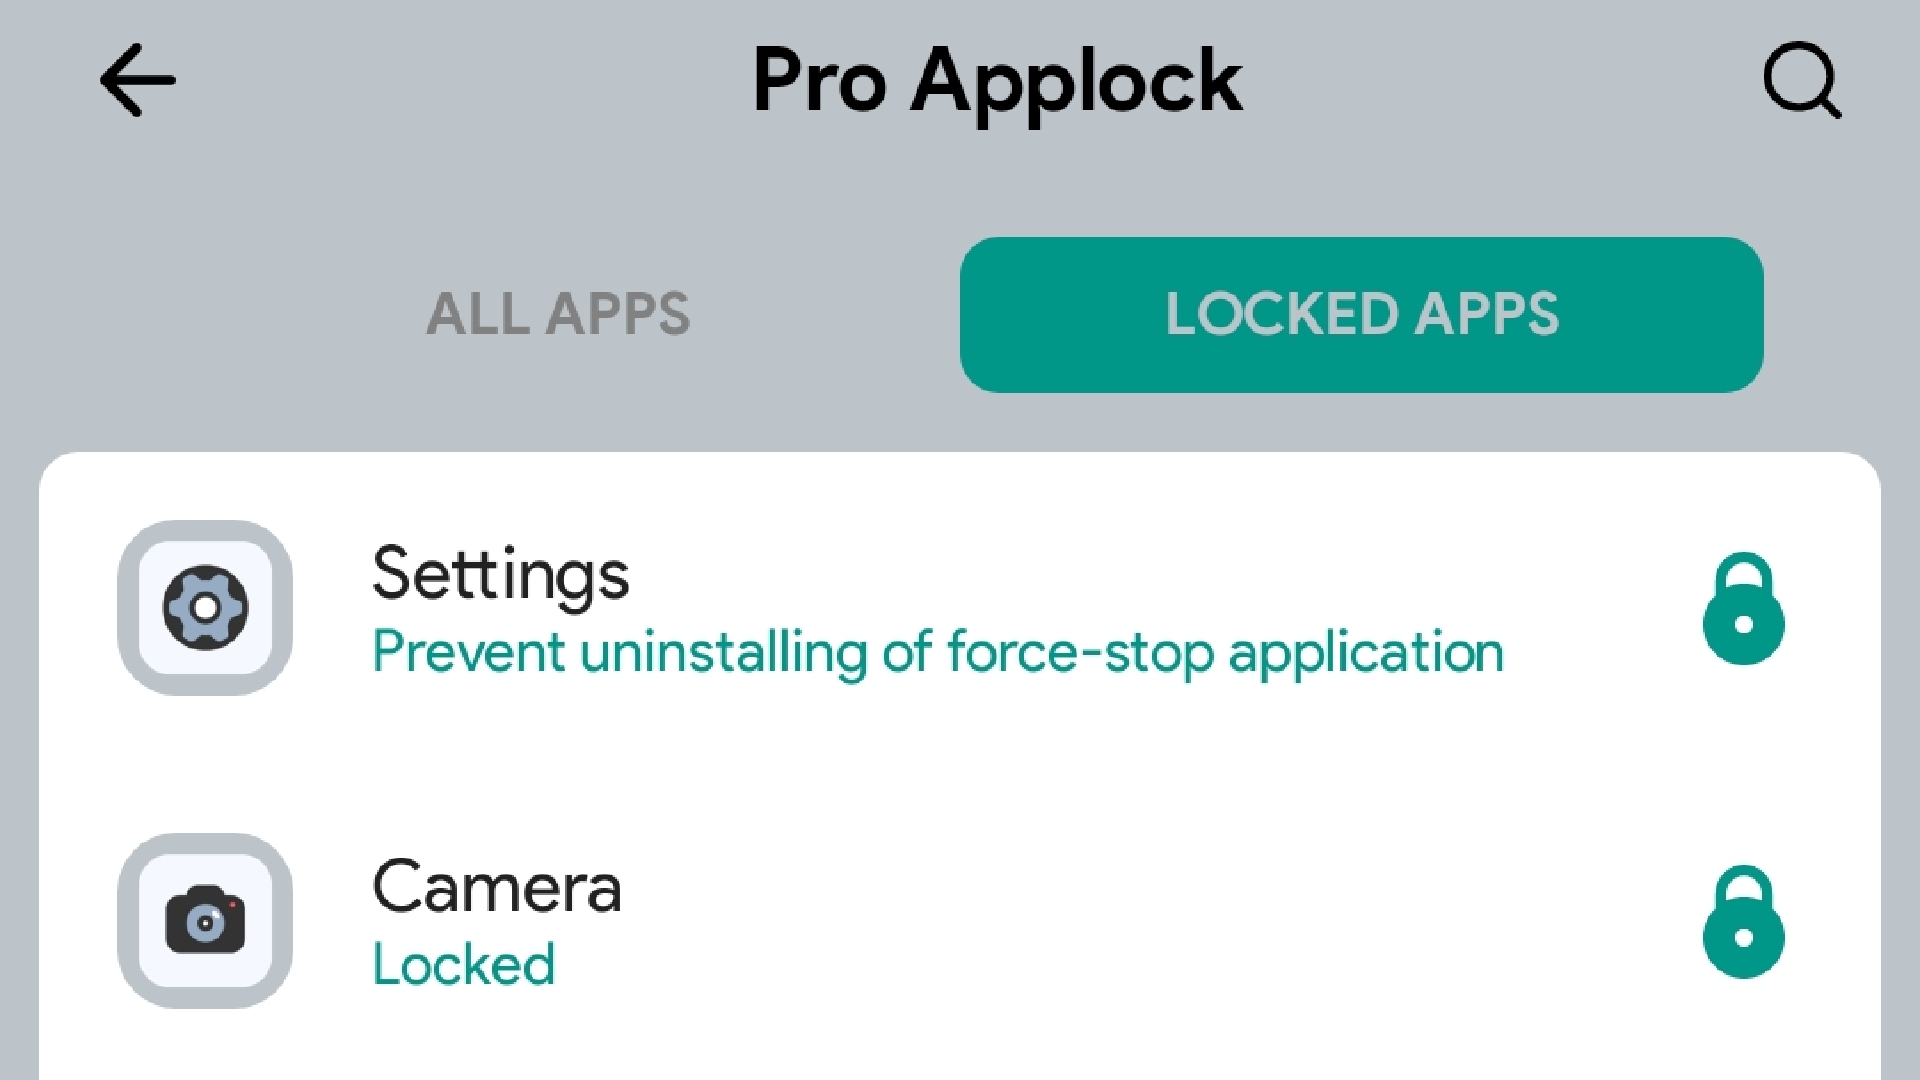The image size is (1920, 1080).
Task: Click the Settings label text
Action: coord(500,573)
